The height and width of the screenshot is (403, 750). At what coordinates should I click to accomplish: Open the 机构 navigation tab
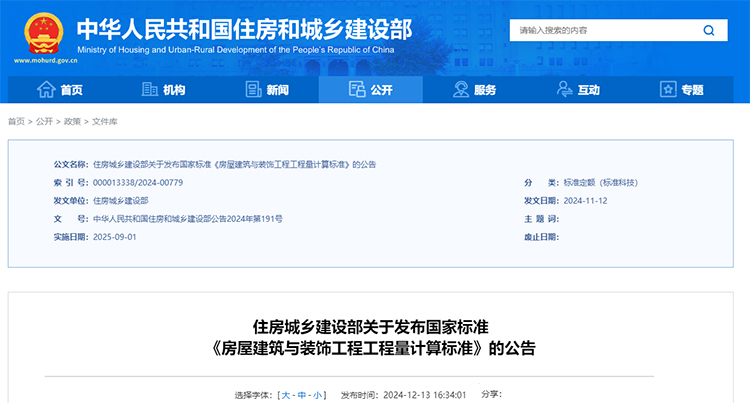tap(164, 89)
